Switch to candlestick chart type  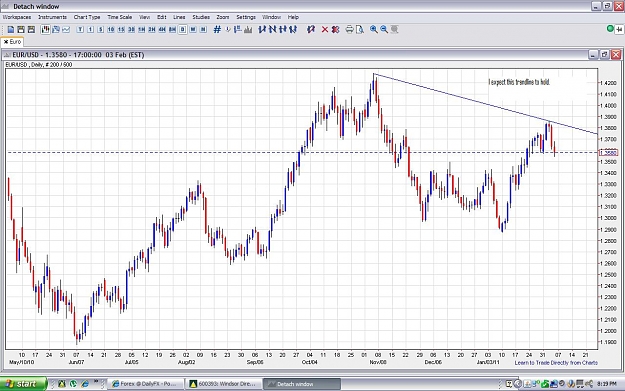[x=45, y=29]
